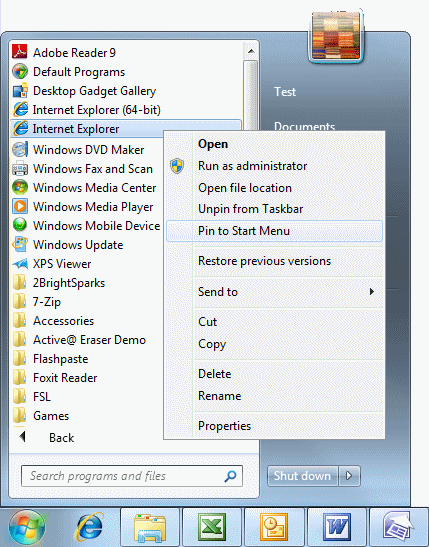Choose Rename in the context menu
The image size is (429, 547).
[274, 396]
